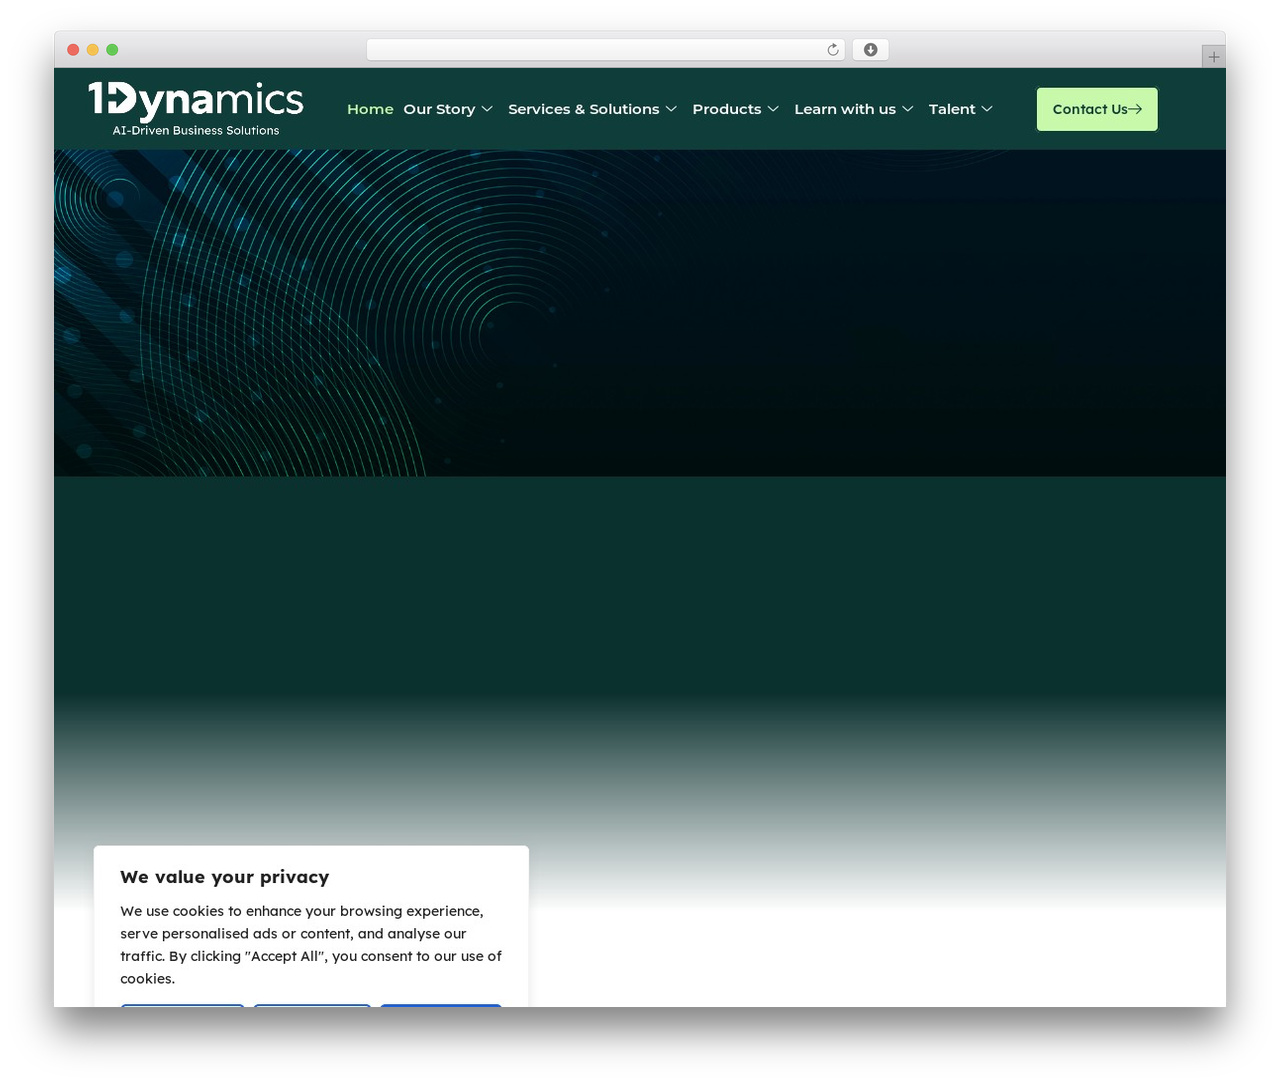Open the Talent menu
1280x1084 pixels.
pyautogui.click(x=952, y=109)
